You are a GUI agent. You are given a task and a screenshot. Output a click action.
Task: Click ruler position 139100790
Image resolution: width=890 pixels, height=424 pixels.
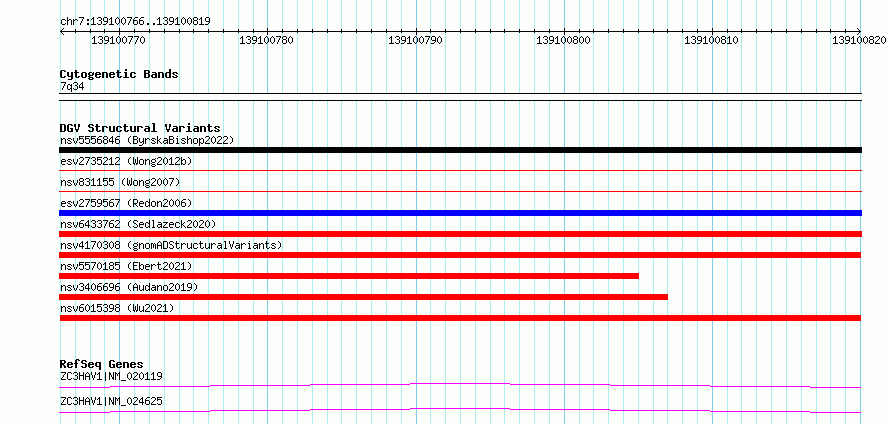[415, 40]
